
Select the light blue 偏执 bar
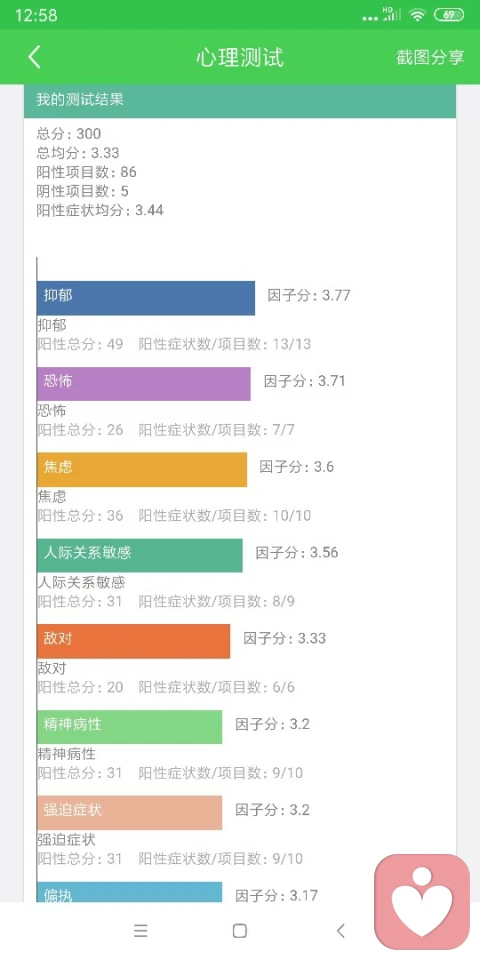point(129,892)
